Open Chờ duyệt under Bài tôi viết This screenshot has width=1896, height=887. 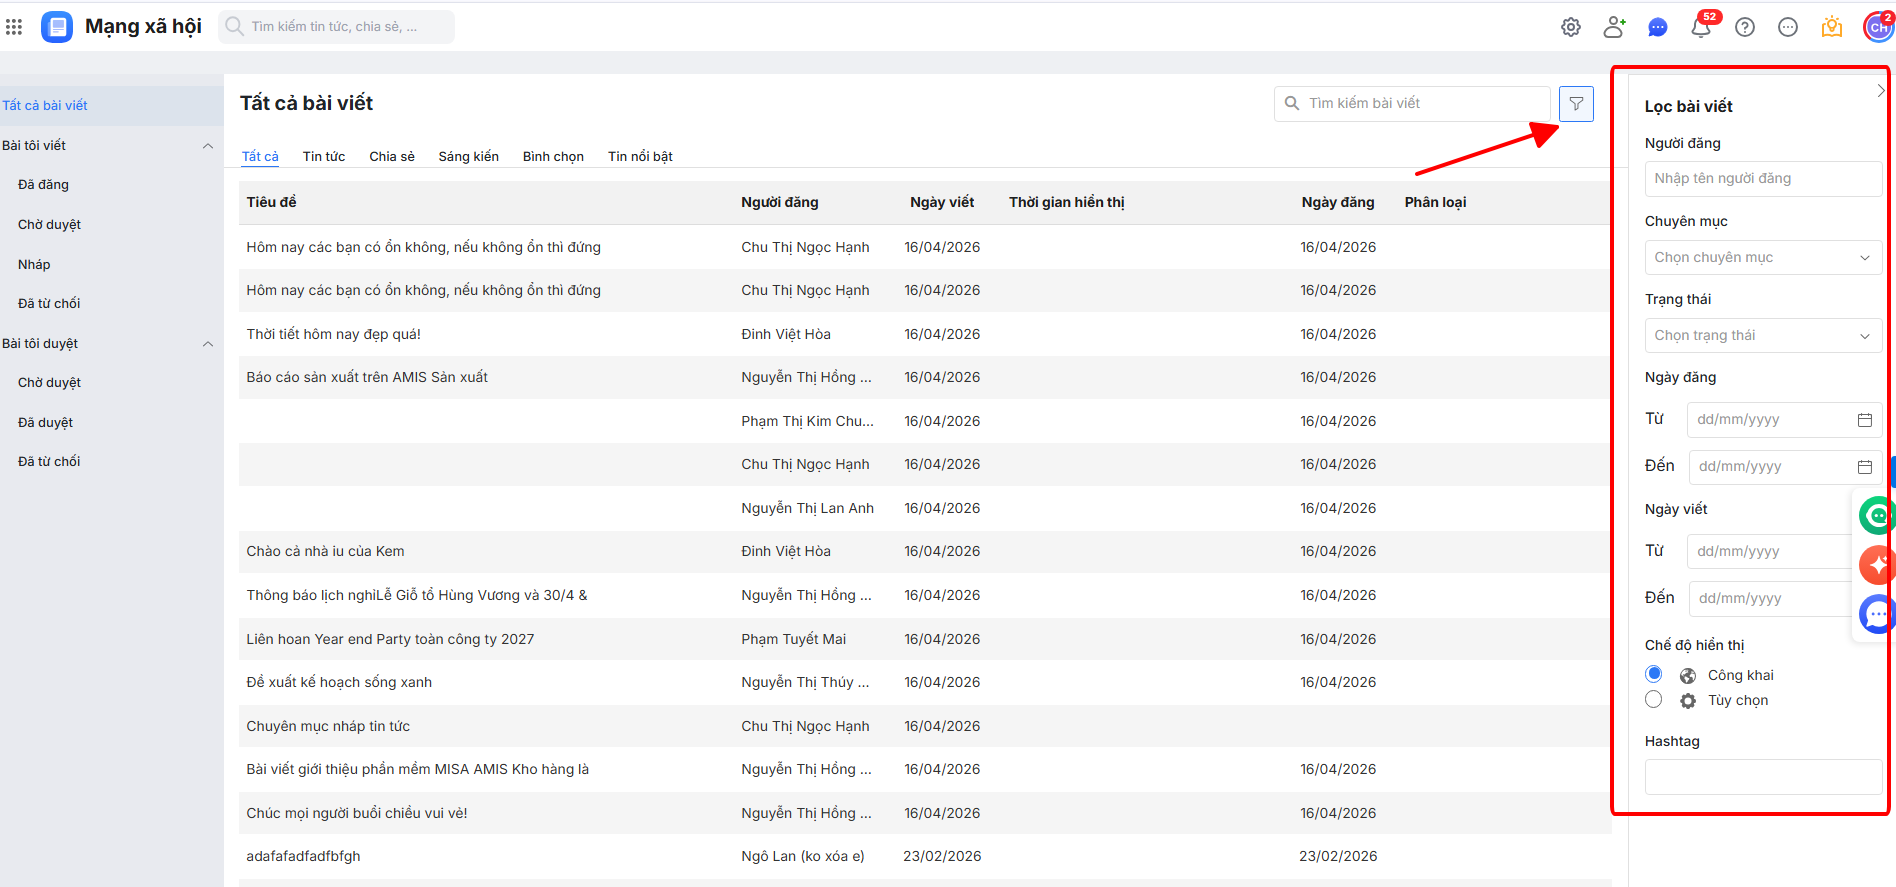coord(50,225)
